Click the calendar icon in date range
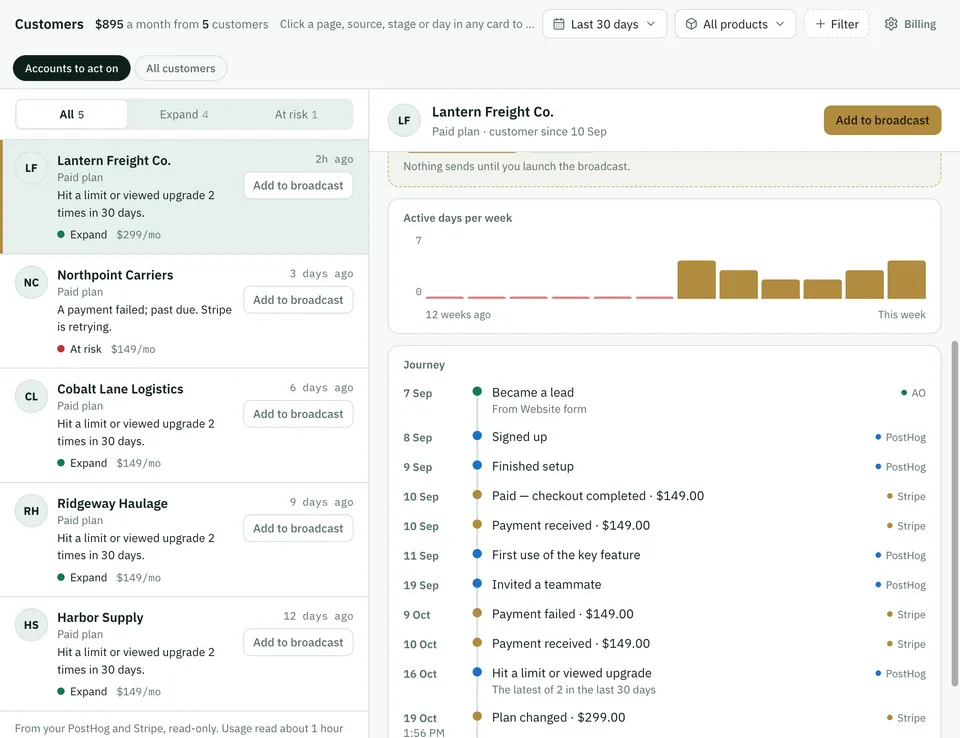The width and height of the screenshot is (960, 738). 558,24
